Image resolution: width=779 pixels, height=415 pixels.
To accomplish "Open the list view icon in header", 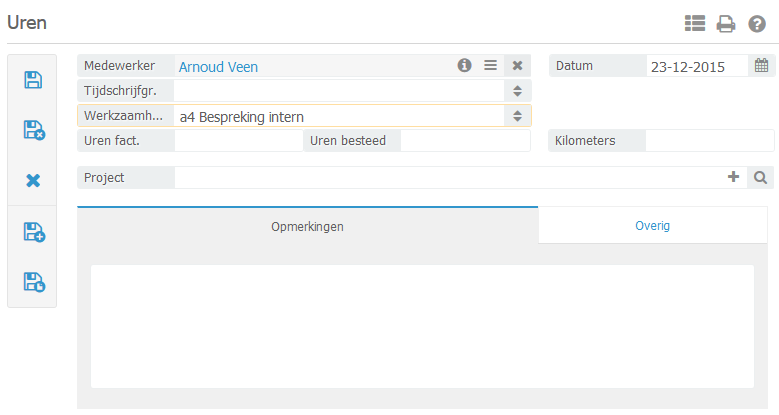I will pos(695,23).
